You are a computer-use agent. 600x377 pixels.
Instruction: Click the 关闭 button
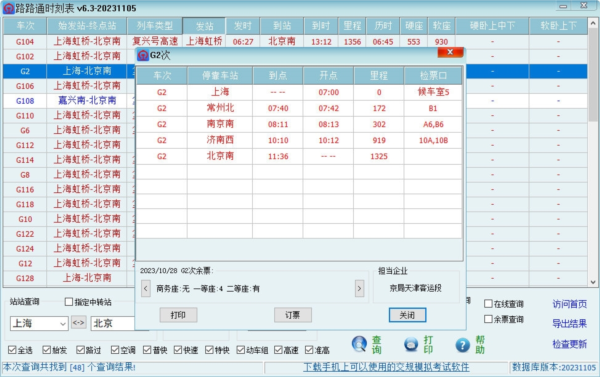pos(408,315)
